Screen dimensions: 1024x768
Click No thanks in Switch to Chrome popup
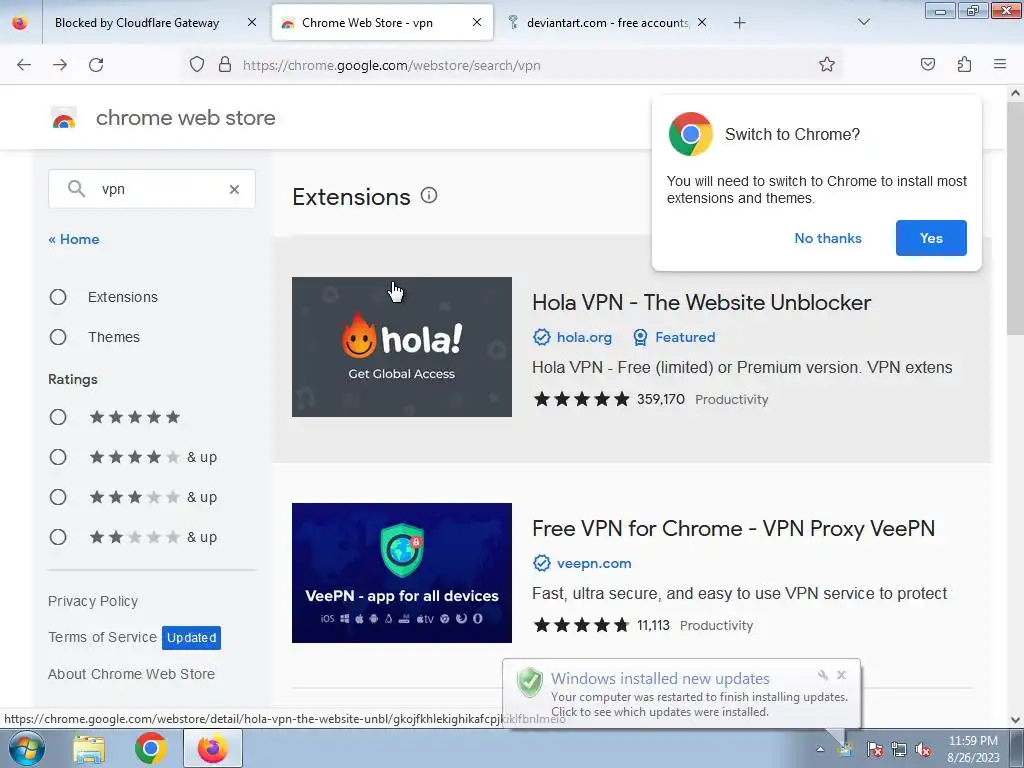[828, 238]
